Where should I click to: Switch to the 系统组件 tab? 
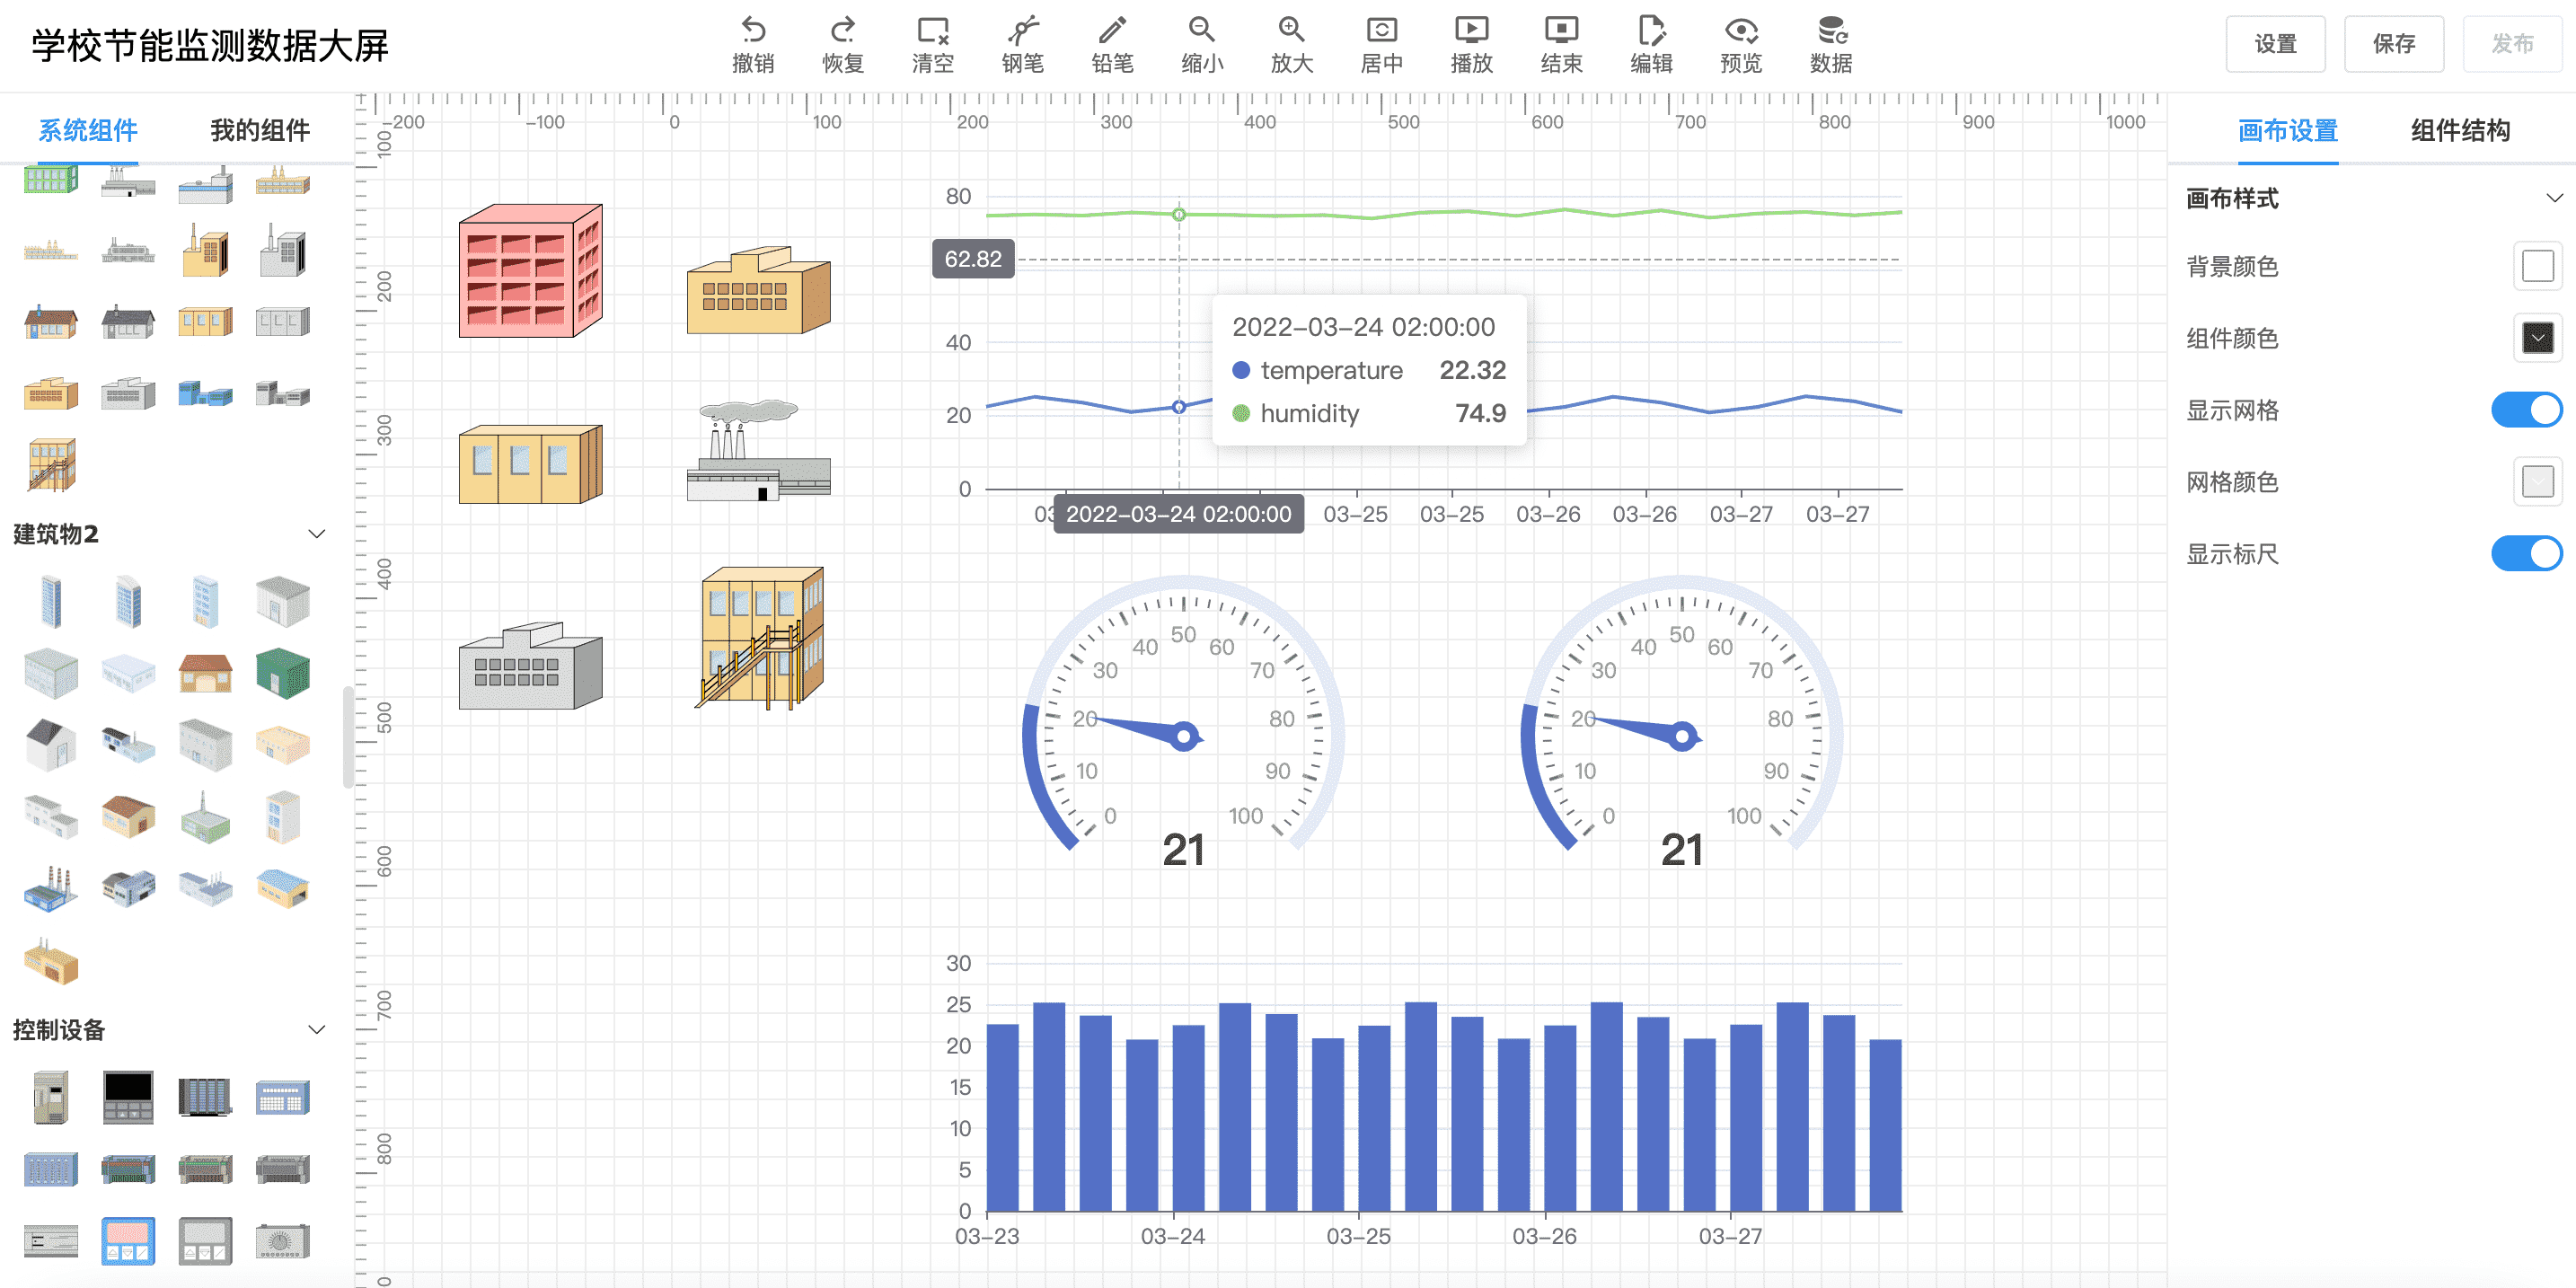[88, 130]
